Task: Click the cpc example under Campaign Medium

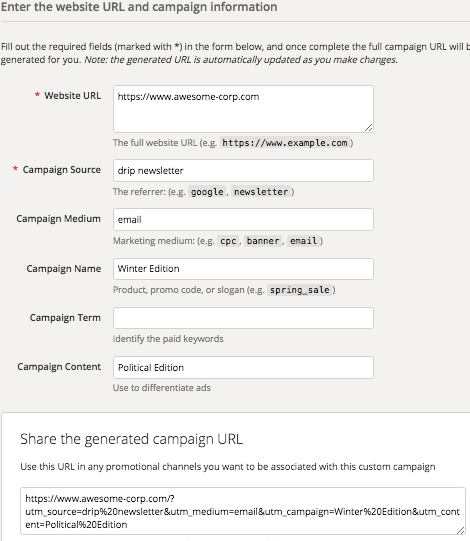Action: tap(228, 241)
